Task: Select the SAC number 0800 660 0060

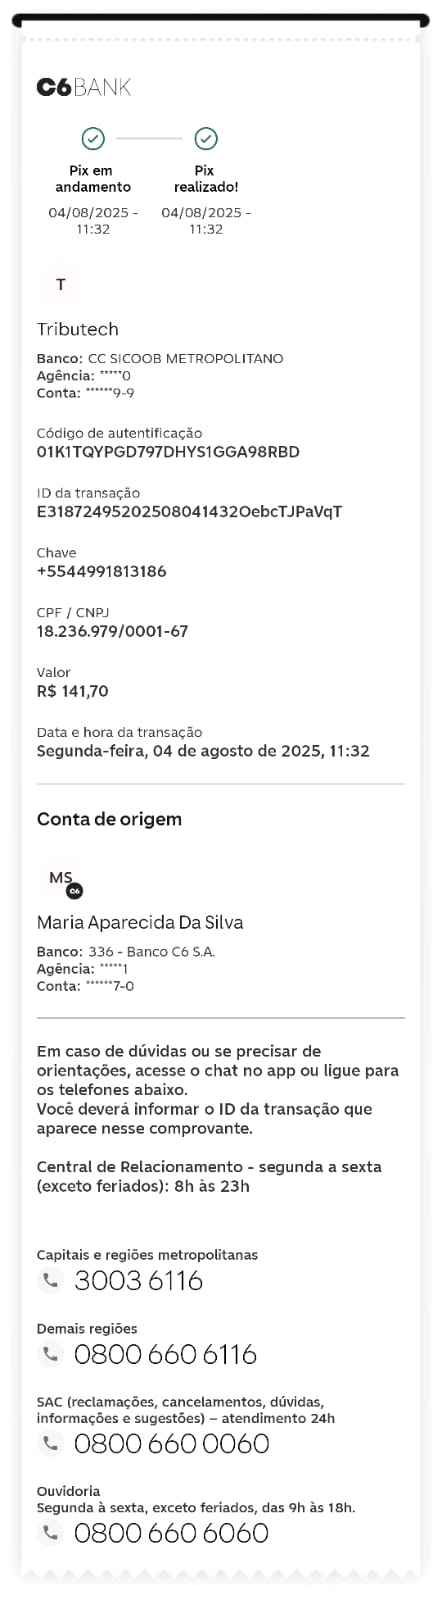Action: (x=172, y=1444)
